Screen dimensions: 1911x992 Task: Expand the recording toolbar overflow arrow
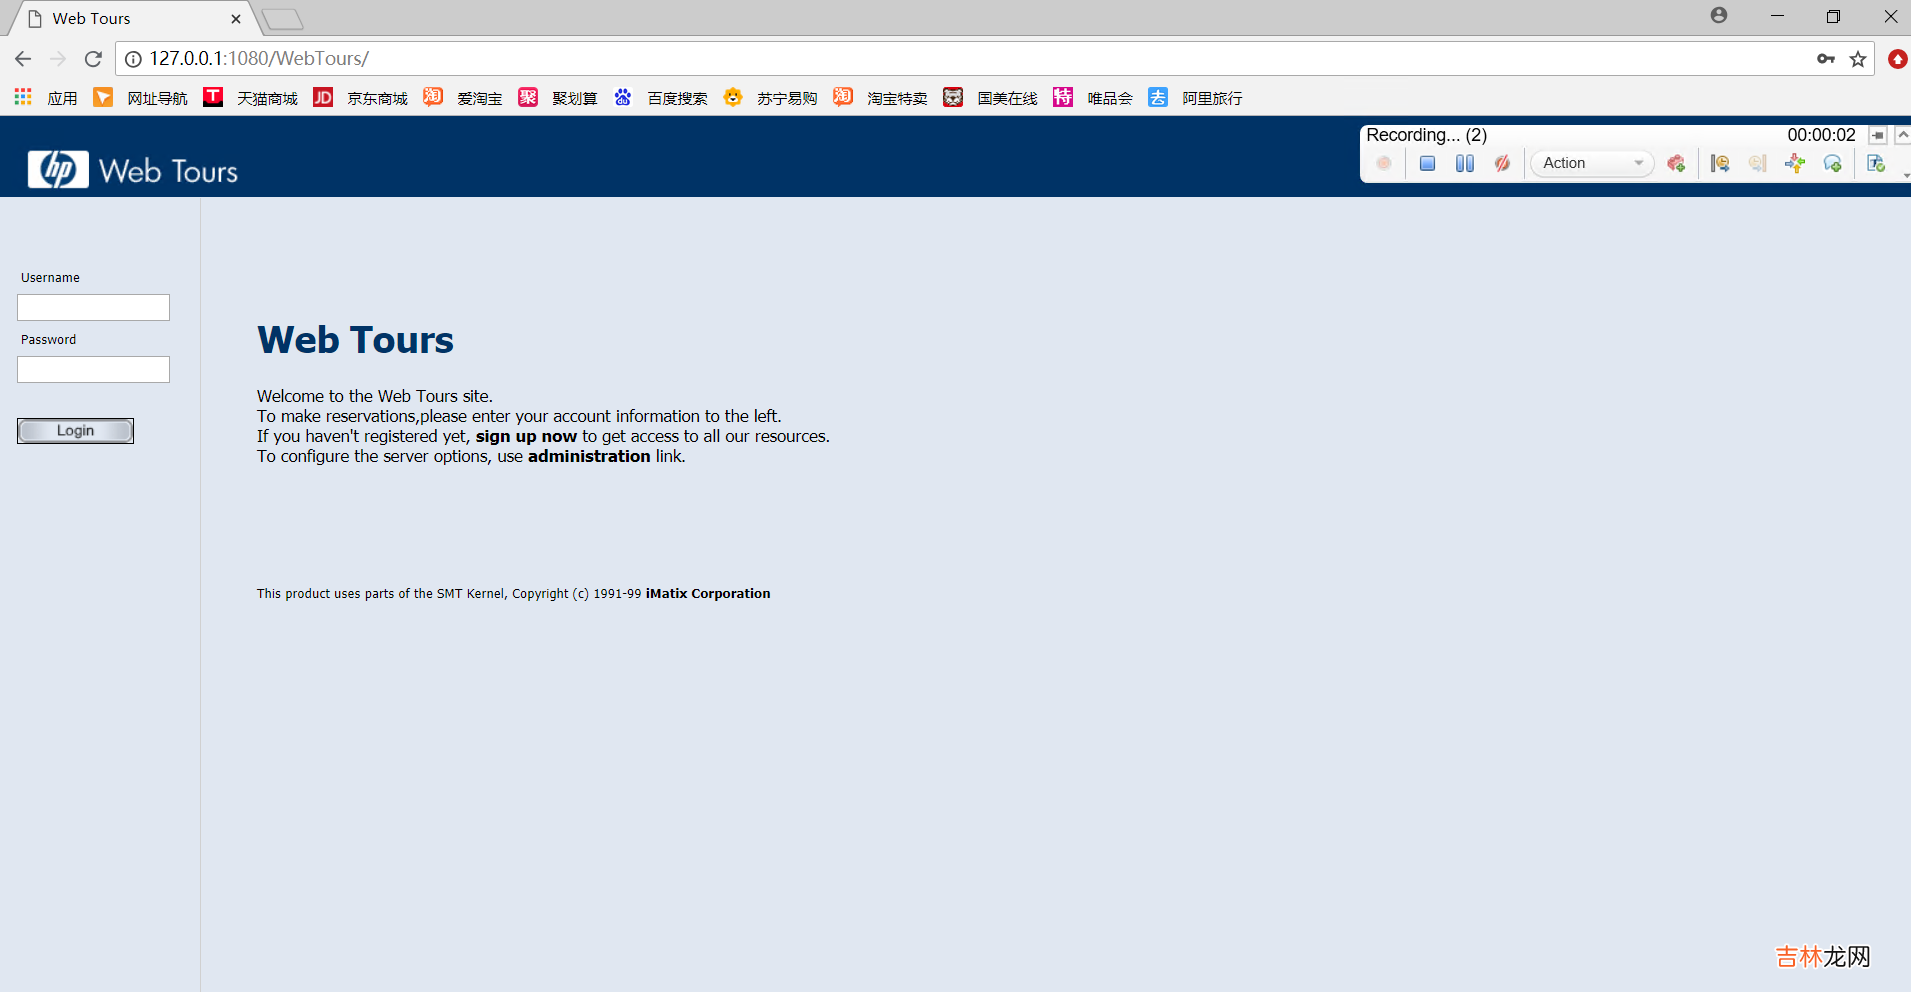tap(1906, 176)
